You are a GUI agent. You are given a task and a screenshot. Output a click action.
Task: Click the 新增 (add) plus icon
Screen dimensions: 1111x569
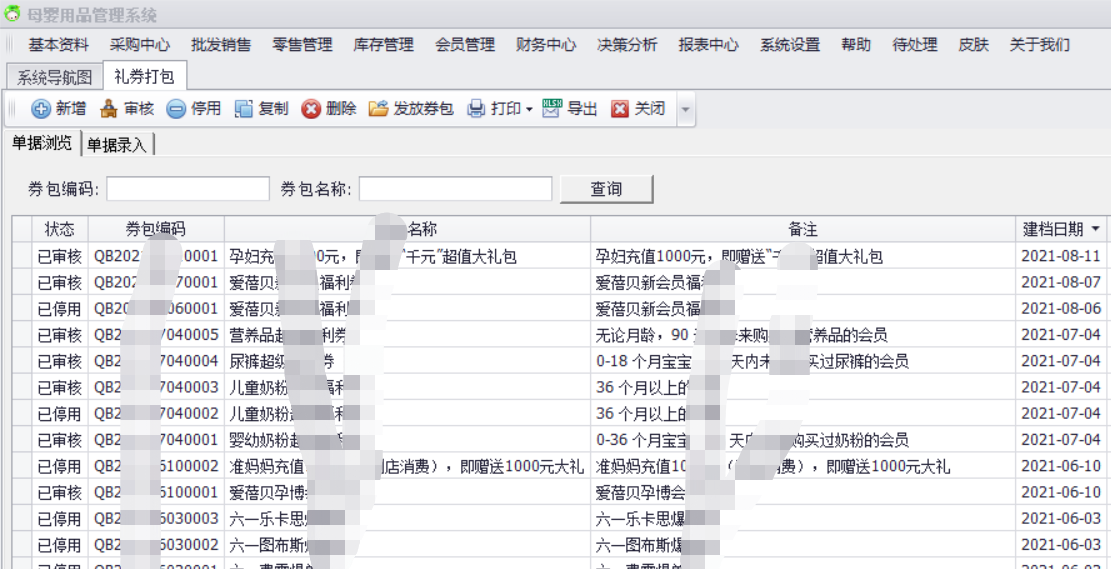coord(42,108)
